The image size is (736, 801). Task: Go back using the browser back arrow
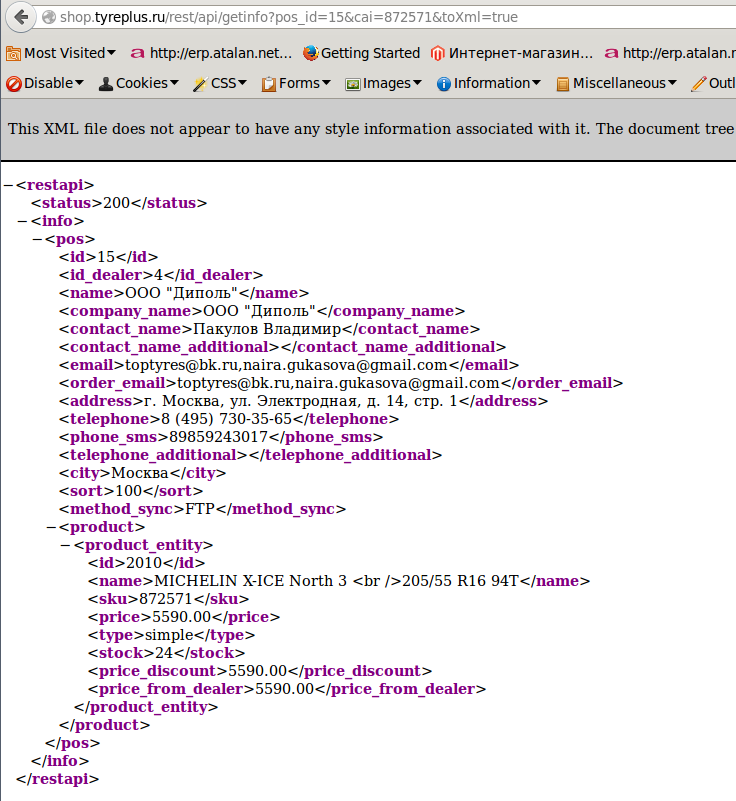pyautogui.click(x=21, y=17)
